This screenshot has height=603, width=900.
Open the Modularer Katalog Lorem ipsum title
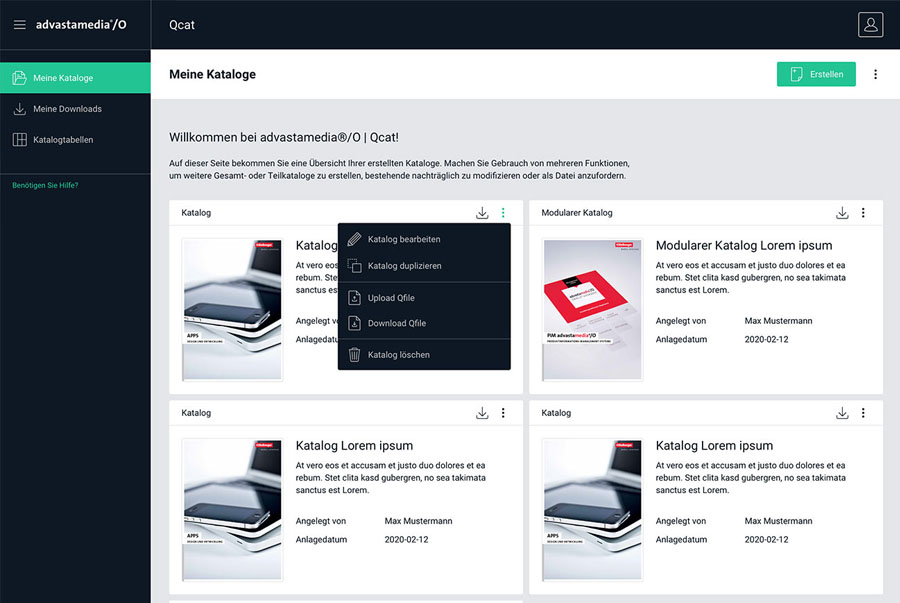click(743, 246)
